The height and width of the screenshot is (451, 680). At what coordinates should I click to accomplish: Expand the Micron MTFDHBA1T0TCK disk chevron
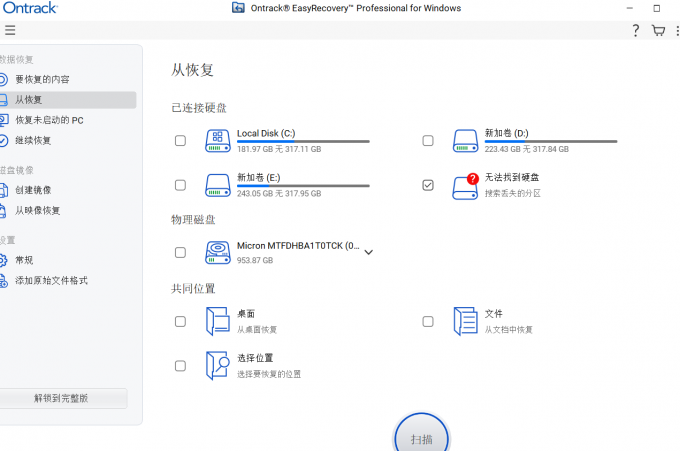[x=368, y=252]
